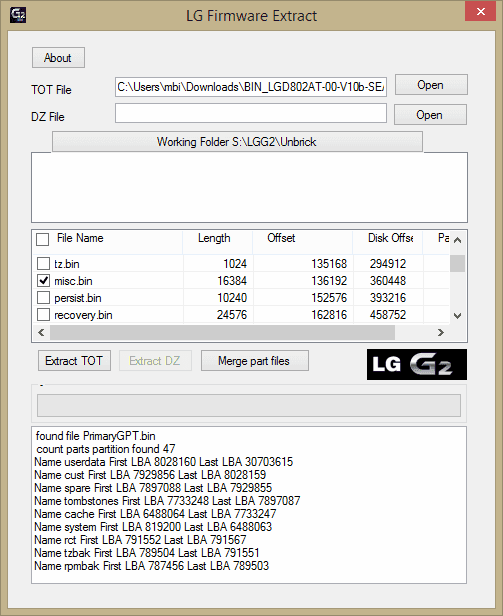The width and height of the screenshot is (503, 616).
Task: Focus the empty DZ File field
Action: point(251,113)
